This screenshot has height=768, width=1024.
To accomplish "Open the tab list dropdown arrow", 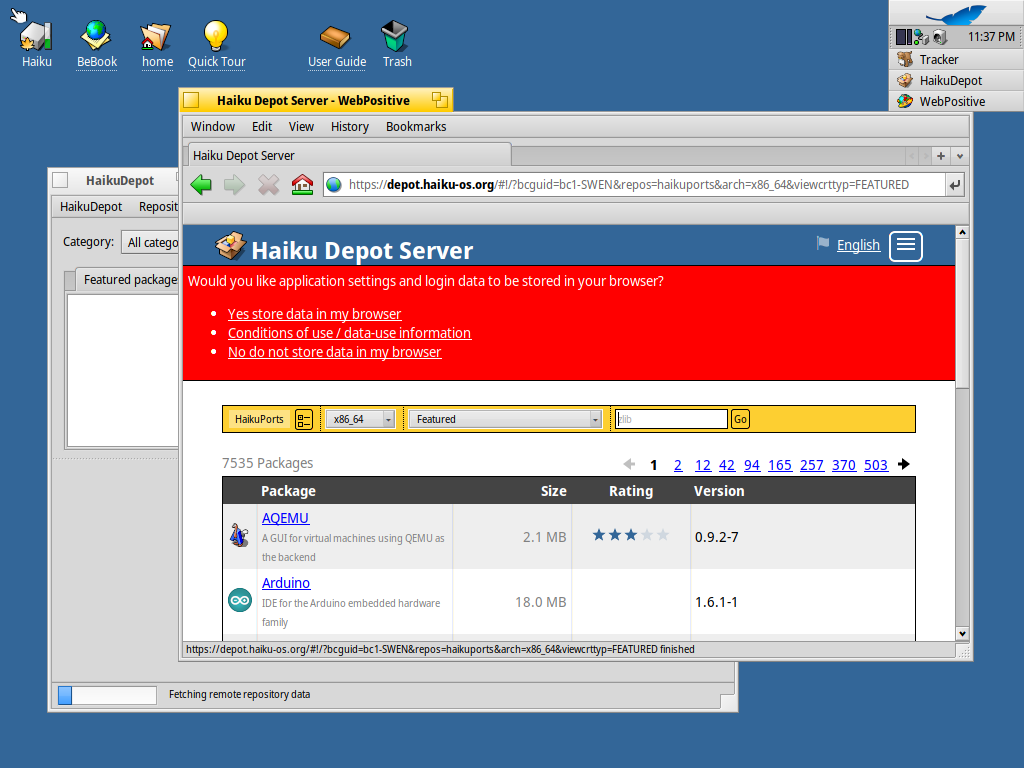I will tap(959, 156).
